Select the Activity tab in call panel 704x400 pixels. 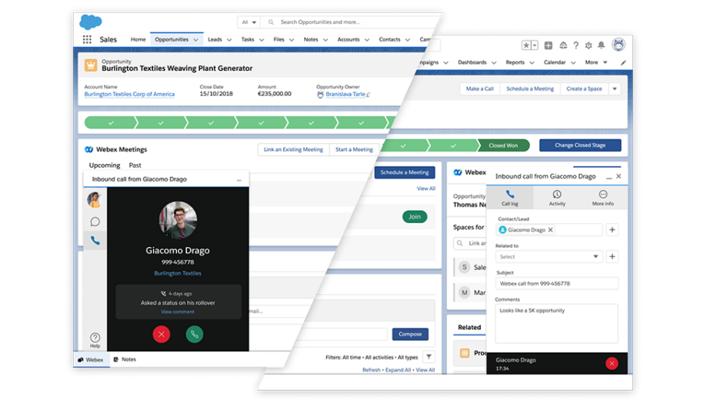coord(557,198)
